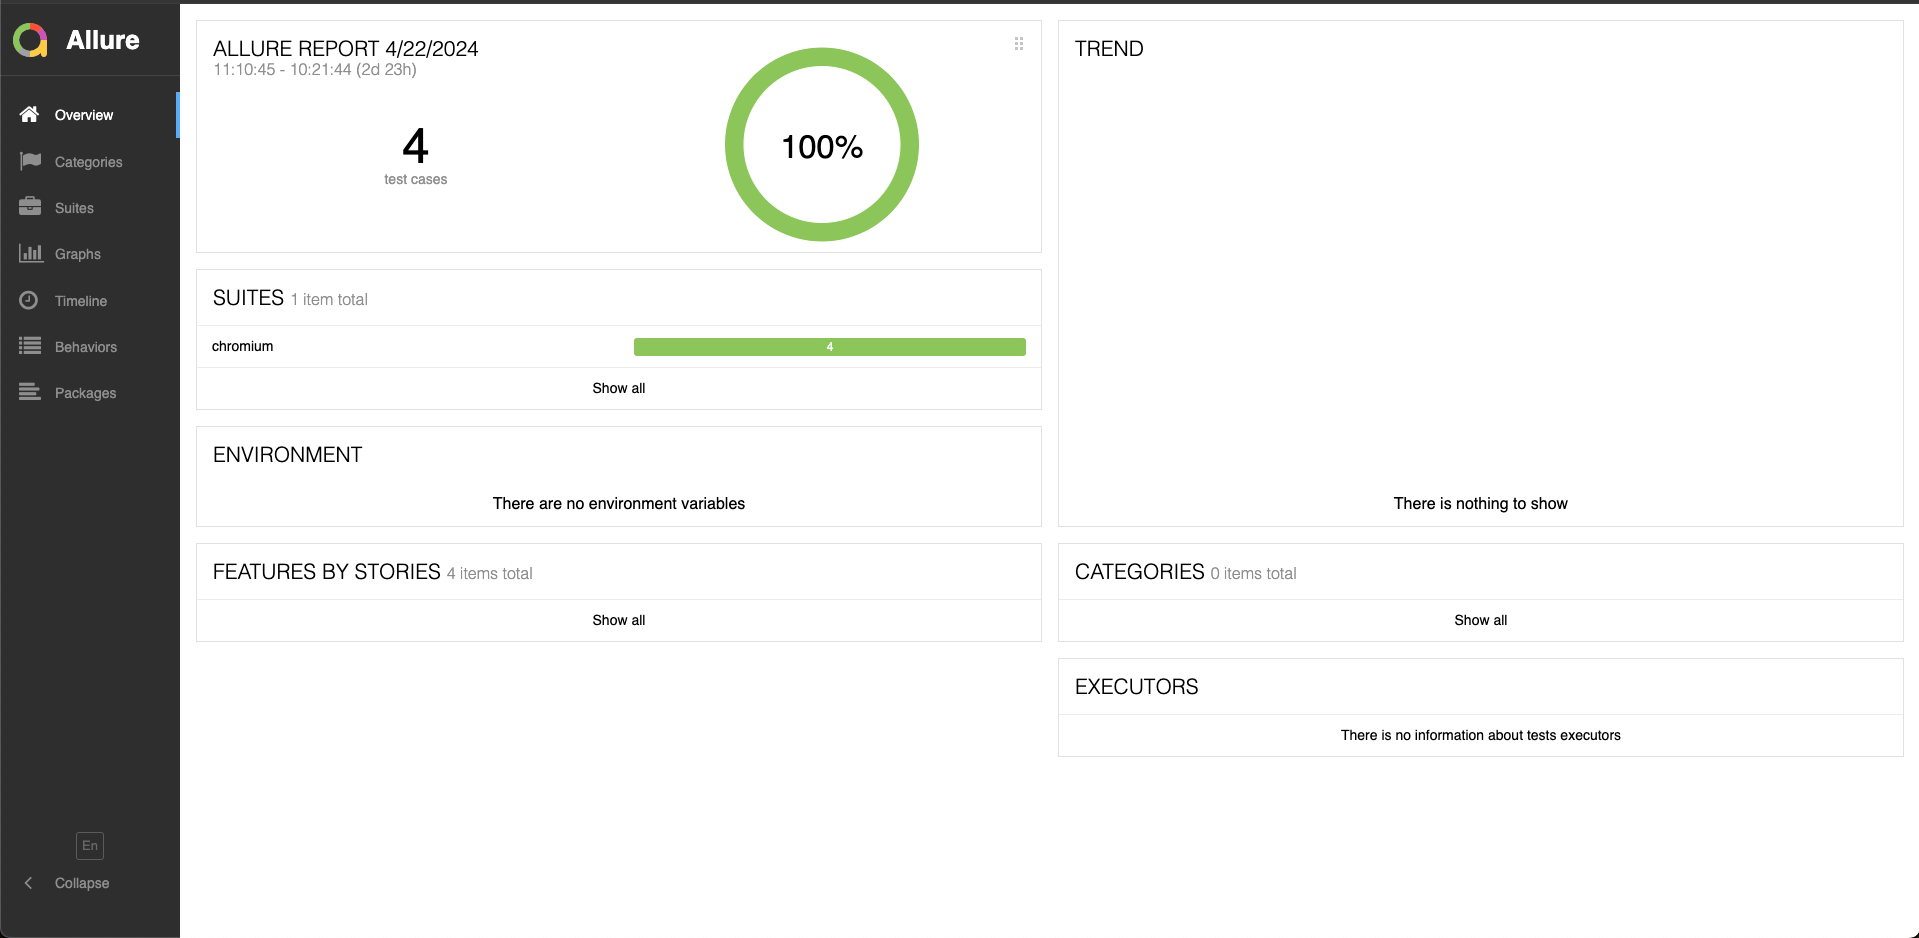The image size is (1919, 938).
Task: Click the Graphs bar-chart icon
Action: [x=30, y=254]
